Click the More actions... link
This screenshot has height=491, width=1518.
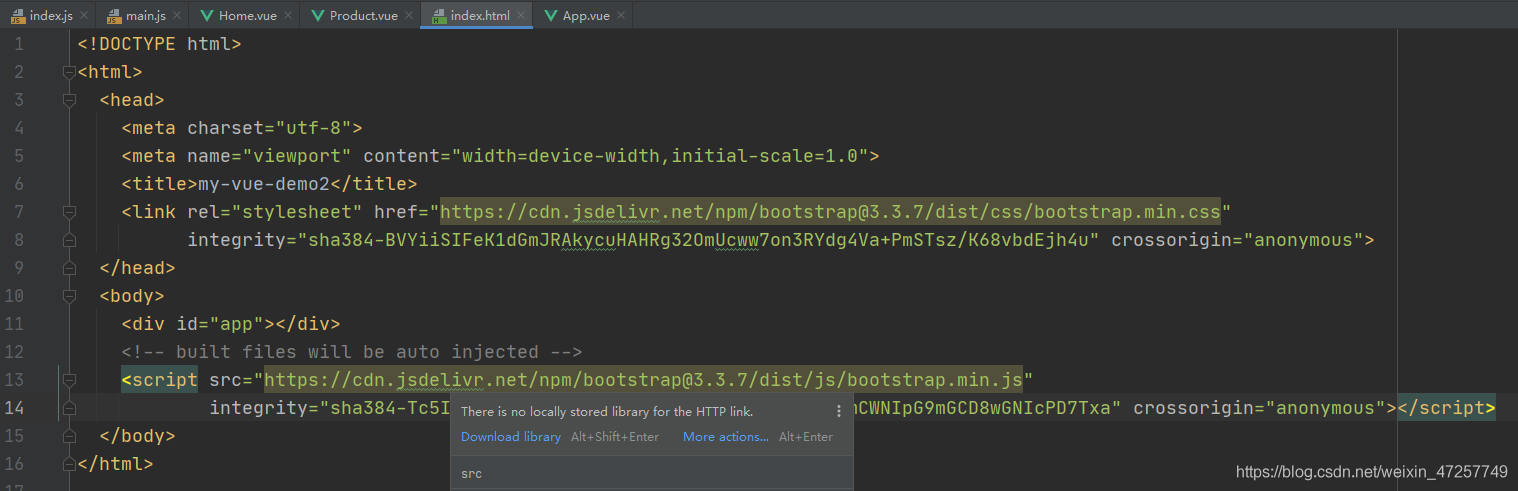pyautogui.click(x=726, y=437)
